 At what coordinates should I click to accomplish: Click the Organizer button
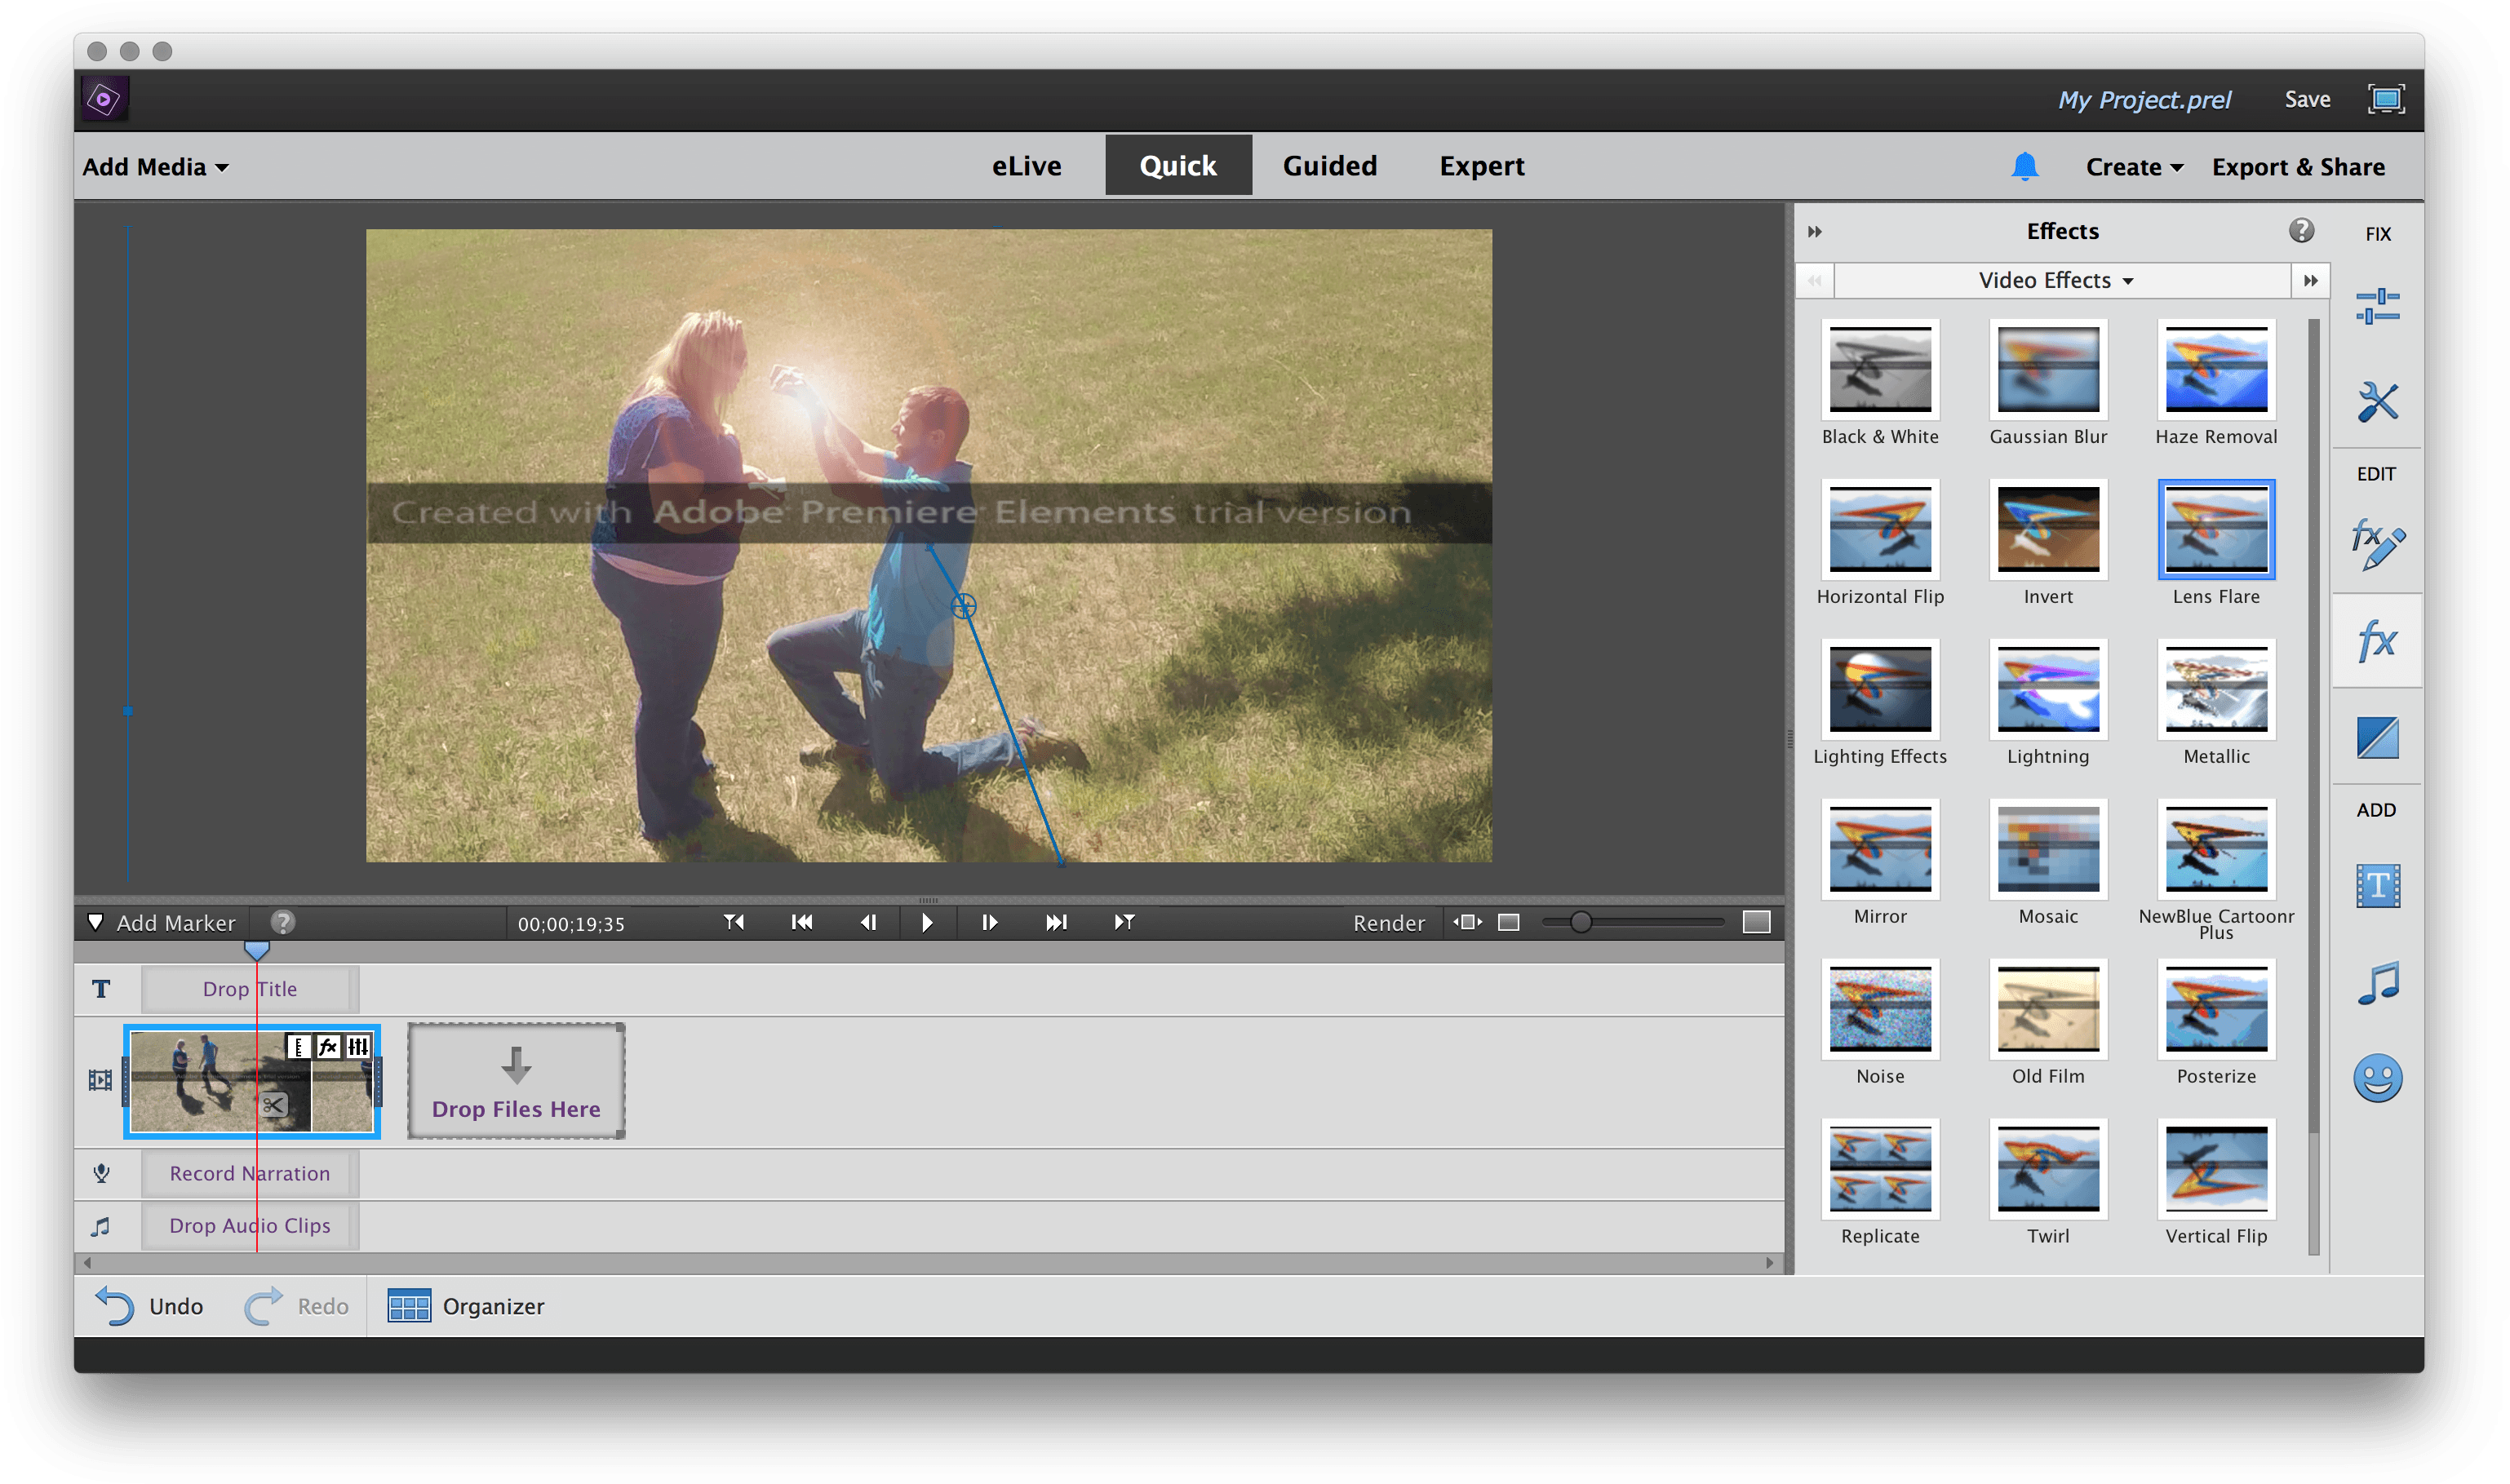(x=466, y=1306)
